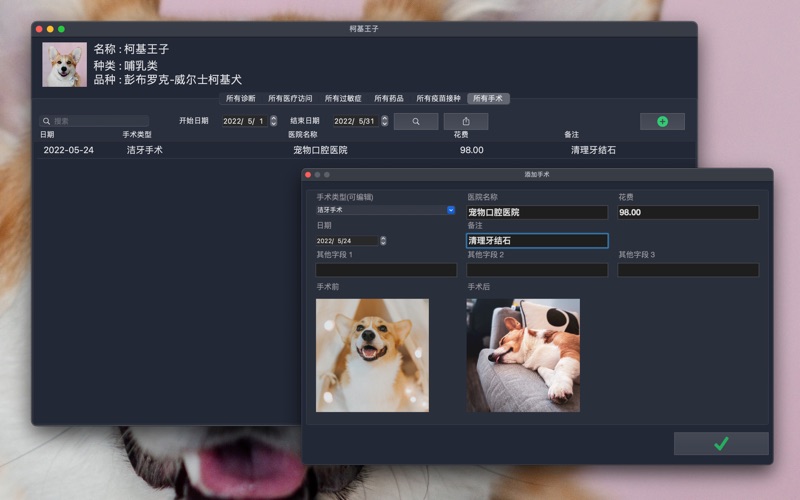This screenshot has width=800, height=500.
Task: Click the 其他字段 2 input
Action: coord(537,270)
